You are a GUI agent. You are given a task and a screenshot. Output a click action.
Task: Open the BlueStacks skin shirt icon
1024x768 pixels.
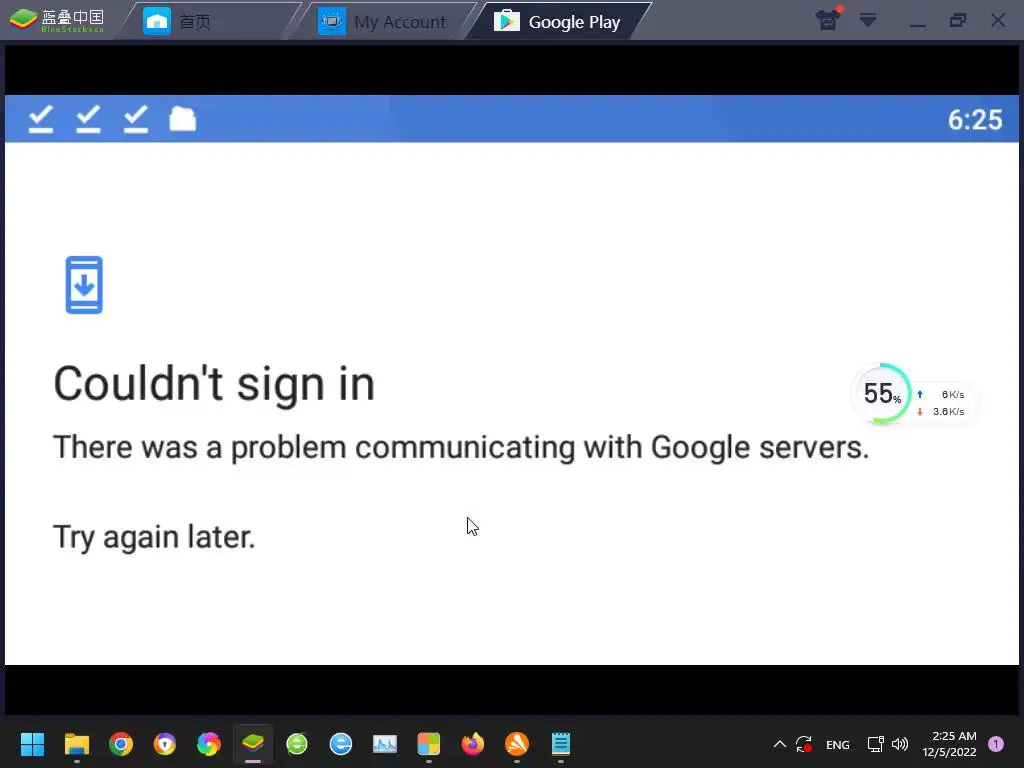click(828, 20)
